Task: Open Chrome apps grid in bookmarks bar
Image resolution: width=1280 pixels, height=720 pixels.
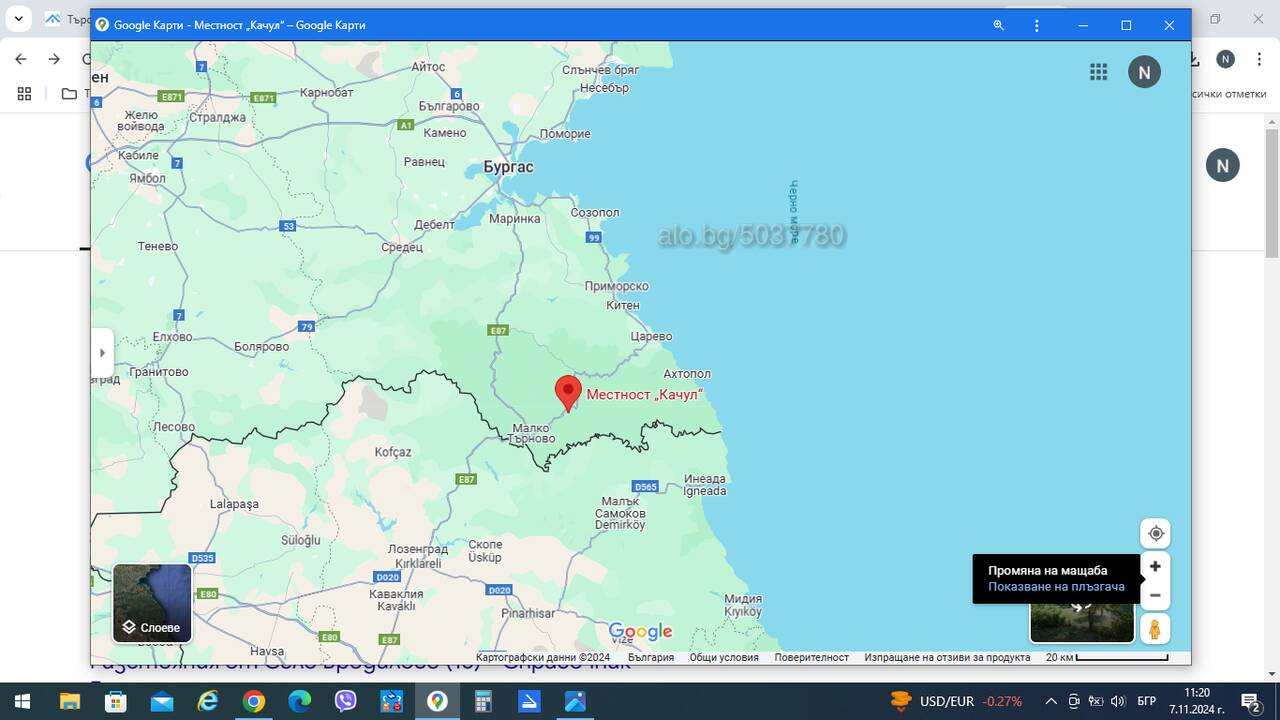Action: tap(24, 94)
